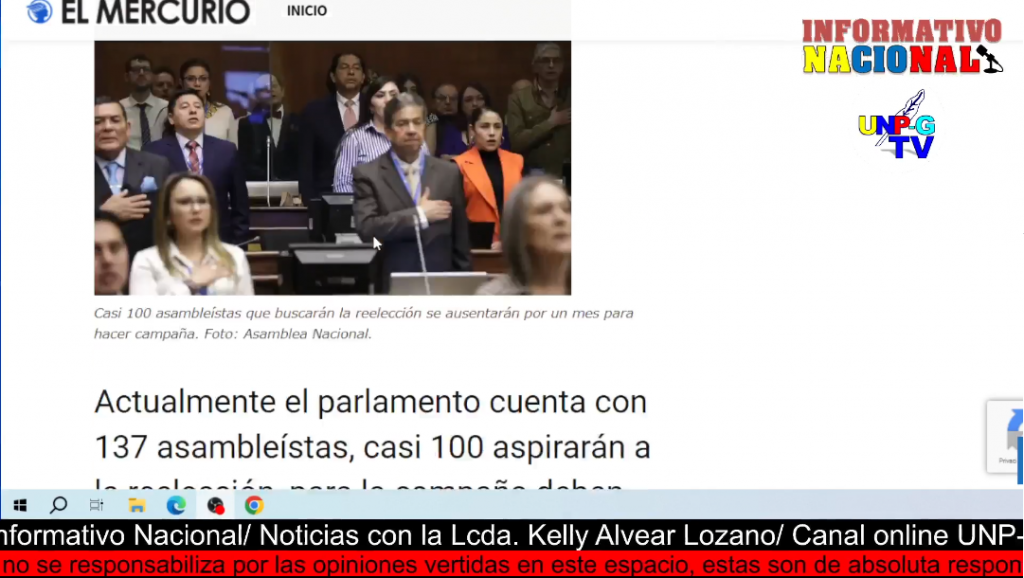This screenshot has width=1024, height=578.
Task: Click the El Mercurio globe logo icon
Action: 39,11
